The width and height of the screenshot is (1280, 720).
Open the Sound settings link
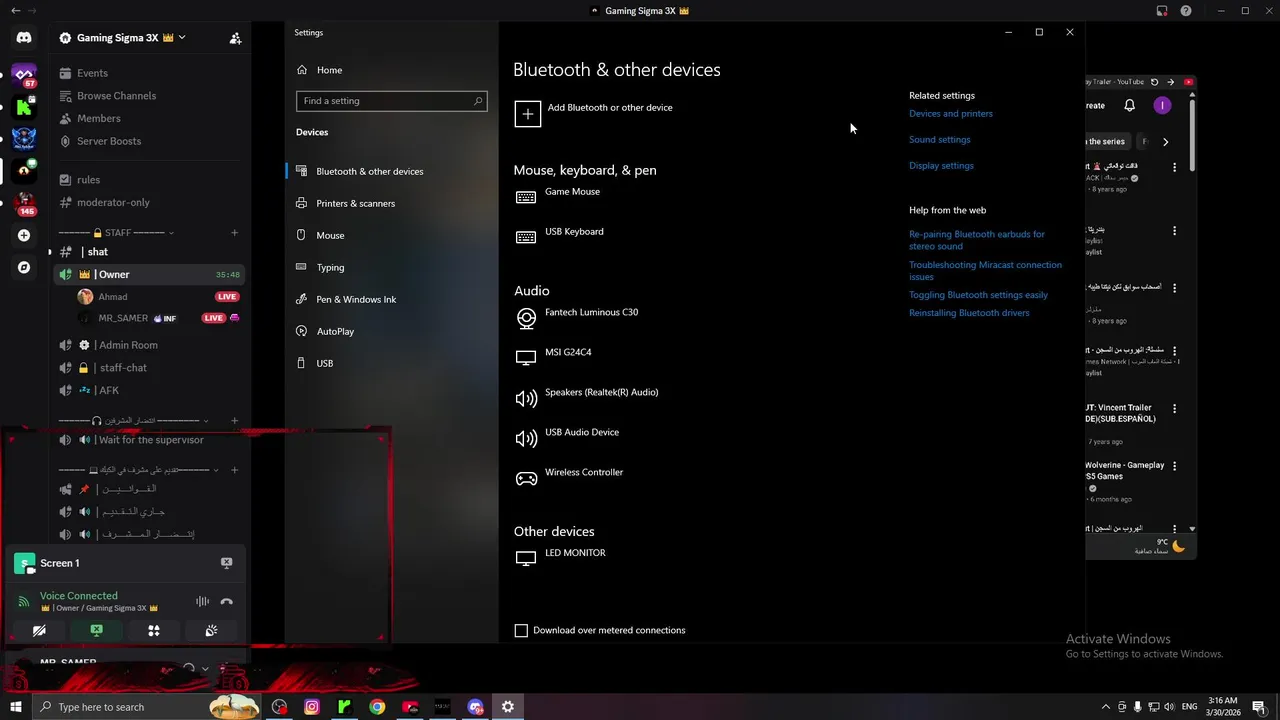(x=940, y=140)
